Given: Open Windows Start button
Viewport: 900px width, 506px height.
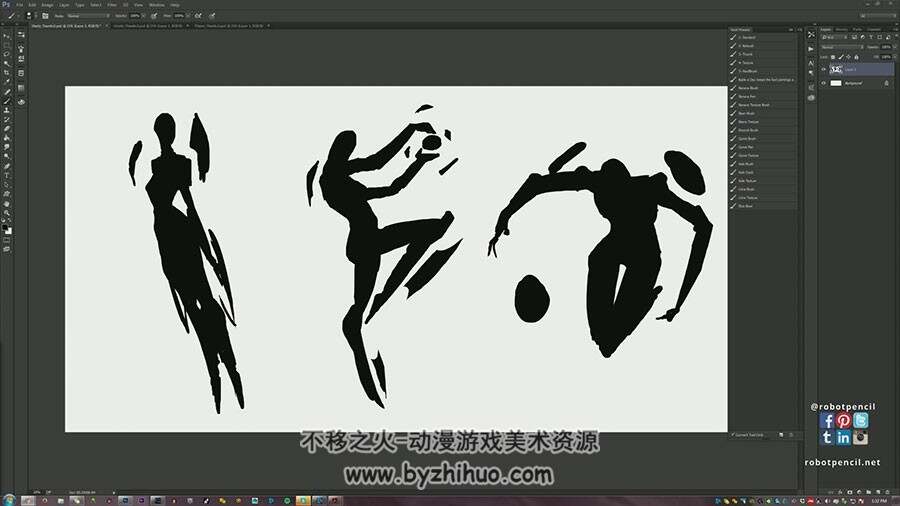Looking at the screenshot, I should 8,500.
